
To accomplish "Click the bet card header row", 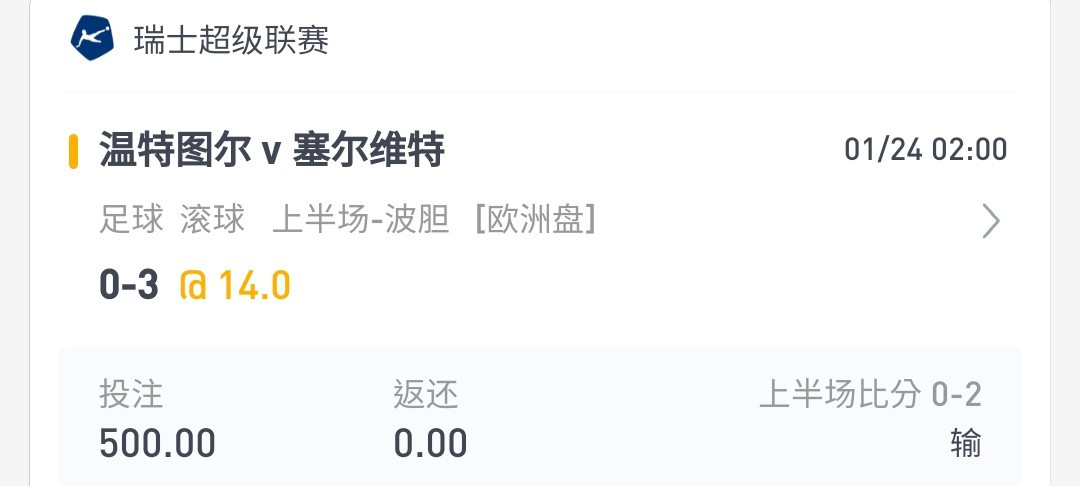I will click(540, 40).
